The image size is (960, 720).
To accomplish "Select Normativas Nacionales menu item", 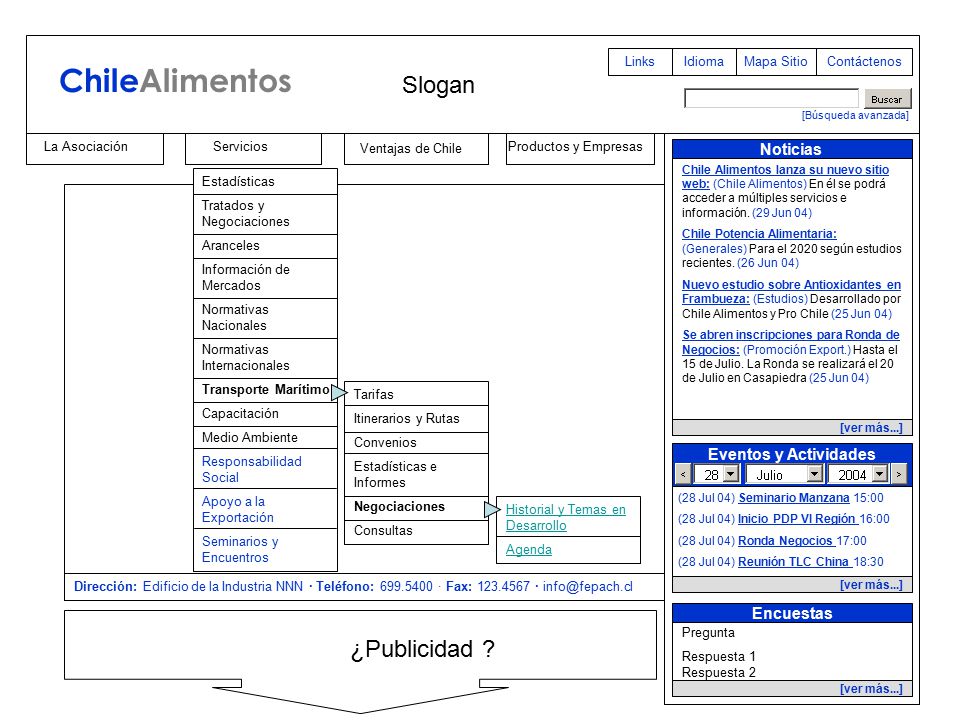I will tap(265, 318).
